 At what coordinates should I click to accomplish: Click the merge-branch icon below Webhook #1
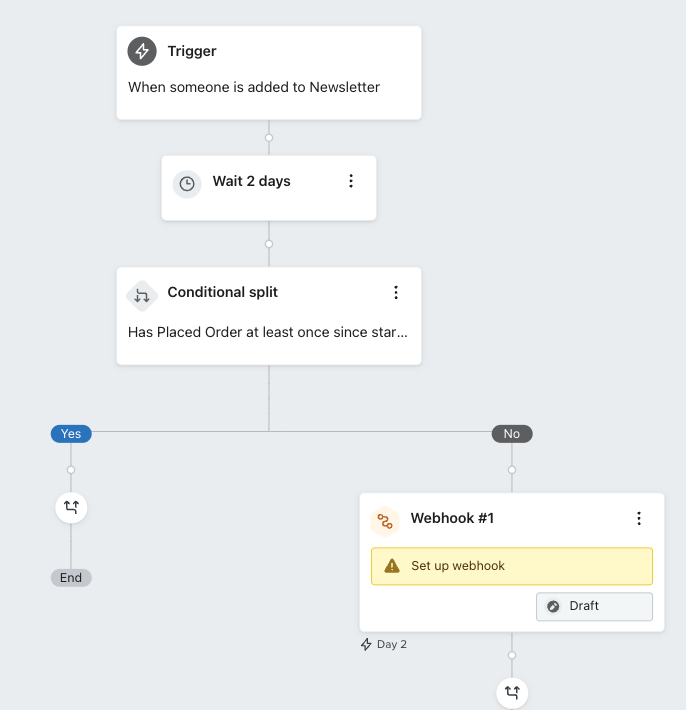(x=512, y=693)
